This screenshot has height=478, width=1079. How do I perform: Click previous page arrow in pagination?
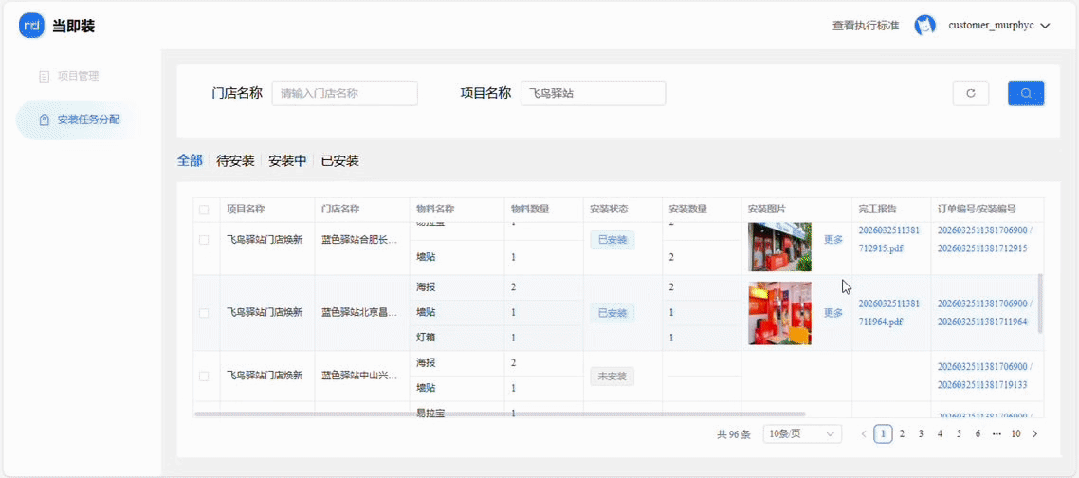(x=864, y=434)
